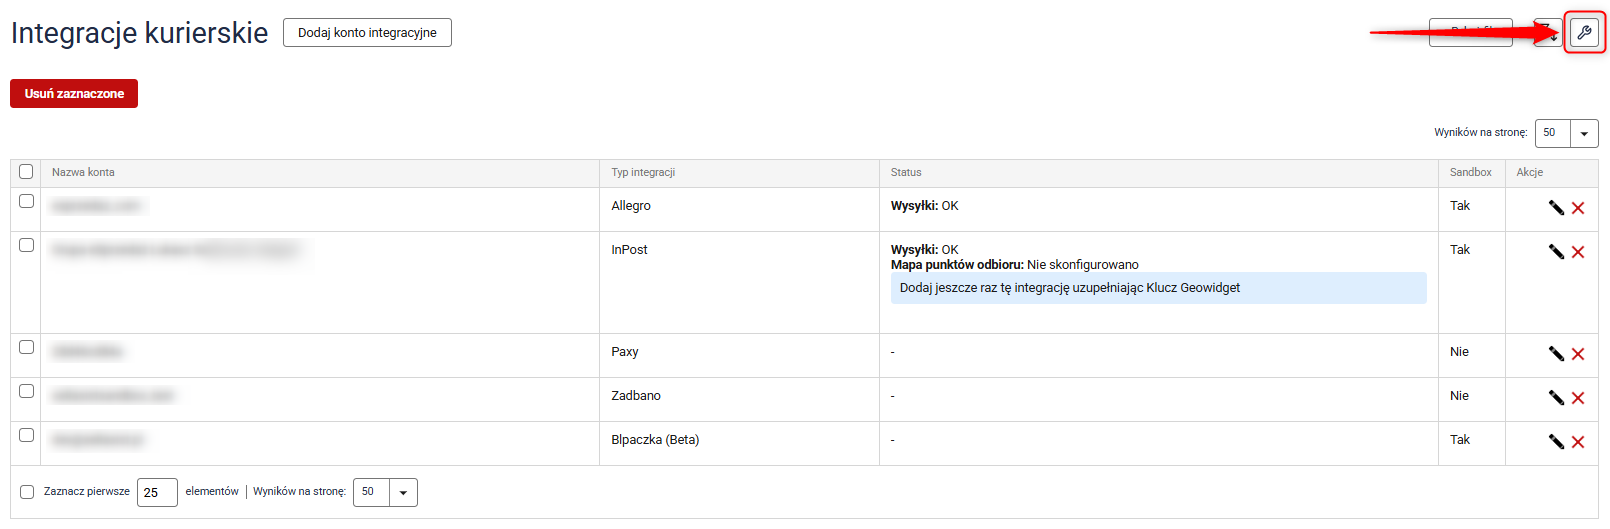Open the bottom 'Wyników na stronę' dropdown
The height and width of the screenshot is (529, 1610).
pyautogui.click(x=403, y=492)
